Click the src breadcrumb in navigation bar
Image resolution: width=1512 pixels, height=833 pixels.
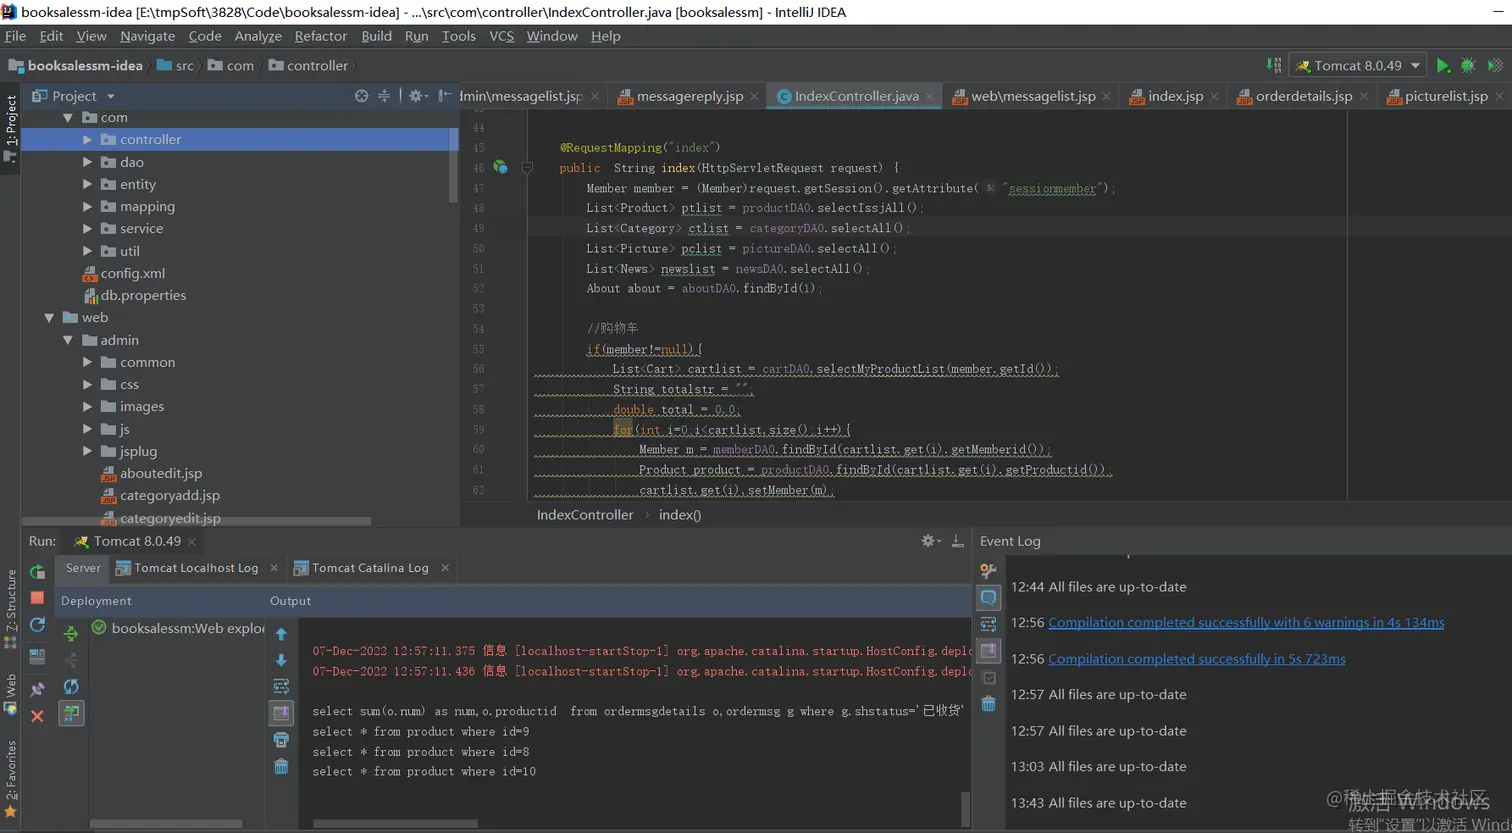tap(175, 66)
